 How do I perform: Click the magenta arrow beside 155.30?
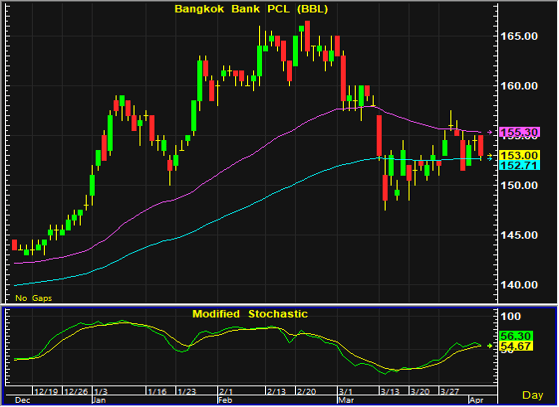point(490,133)
